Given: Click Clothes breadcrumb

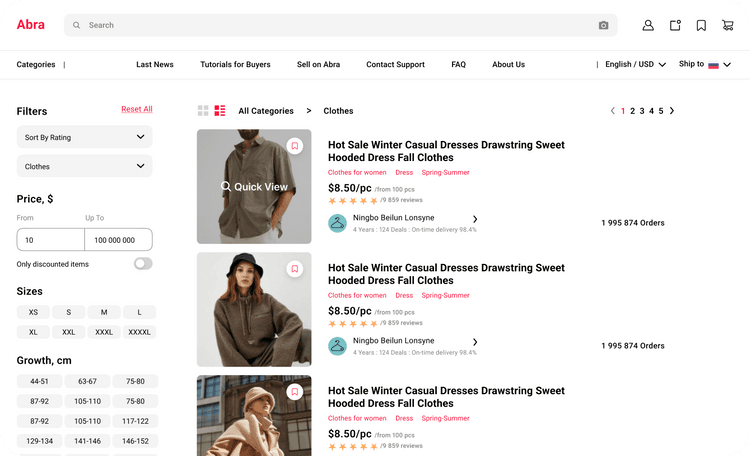Looking at the screenshot, I should coord(338,111).
